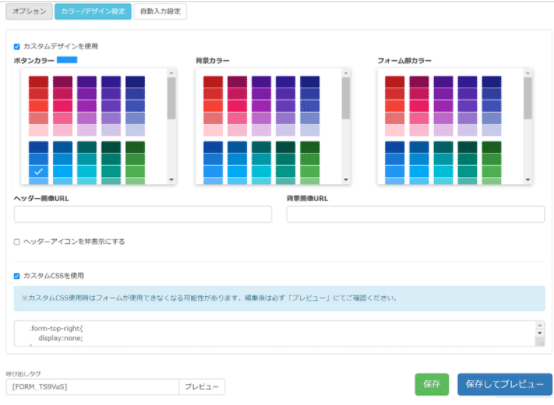This screenshot has width=554, height=405.
Task: Click the scroll-up arrow of the ボタンカラー palette
Action: tap(171, 73)
